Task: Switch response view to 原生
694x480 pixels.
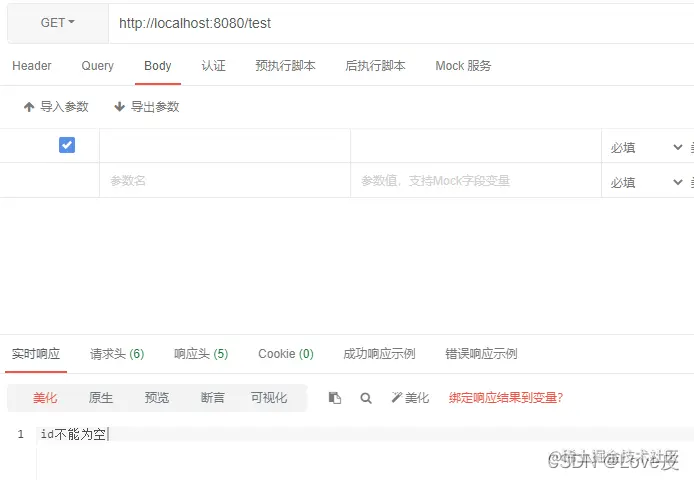Action: (x=101, y=398)
